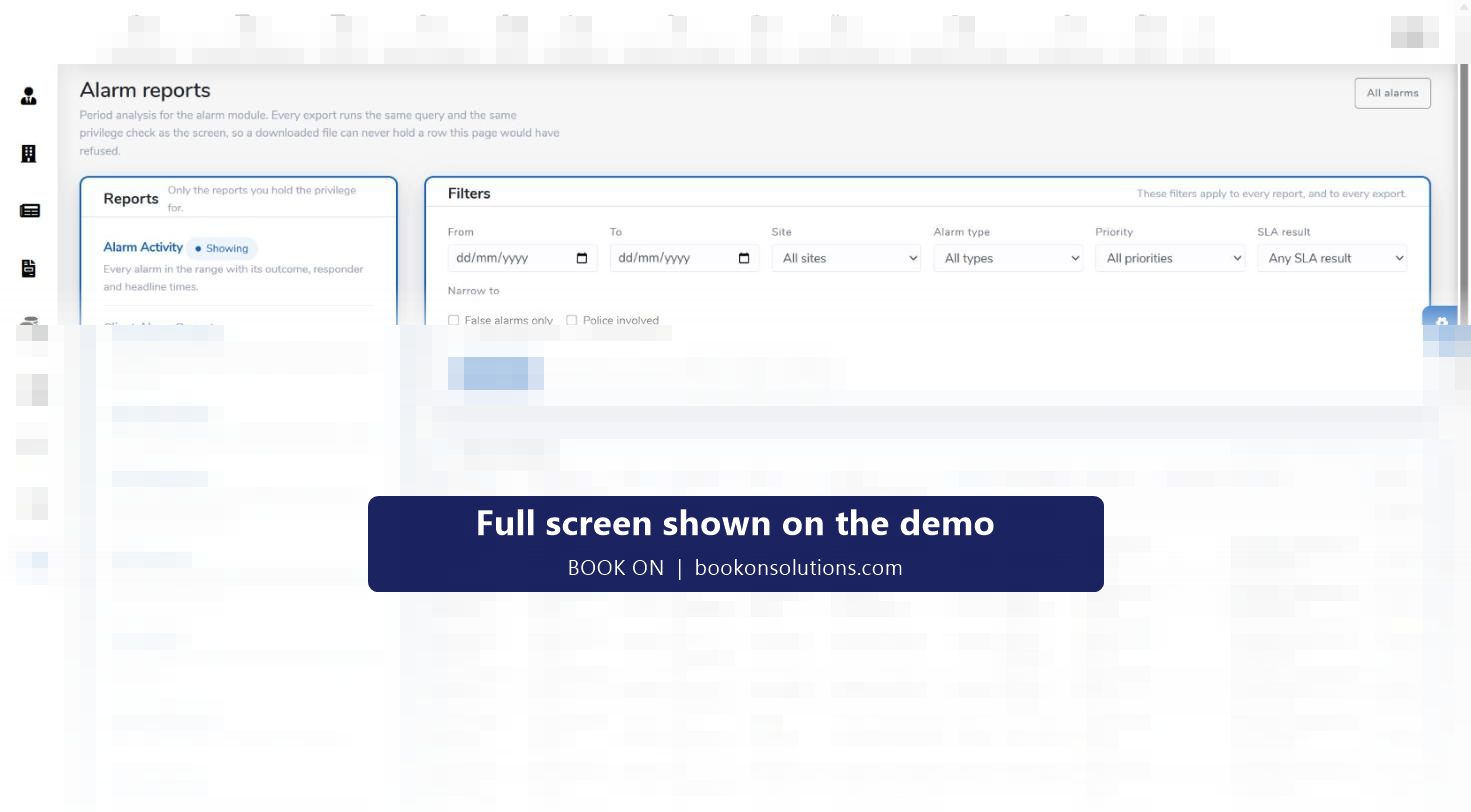Open the document sidebar icon
This screenshot has width=1471, height=812.
[29, 268]
